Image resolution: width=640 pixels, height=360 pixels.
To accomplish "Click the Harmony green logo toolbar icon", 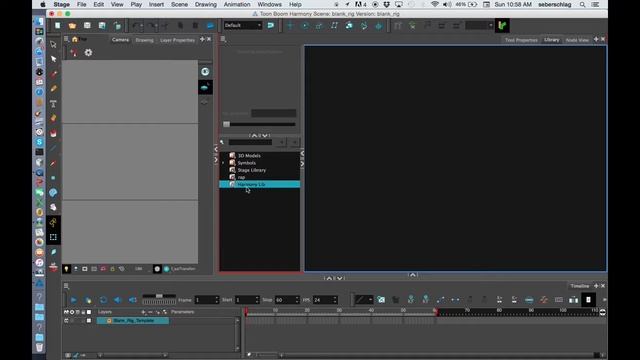I will pos(502,25).
